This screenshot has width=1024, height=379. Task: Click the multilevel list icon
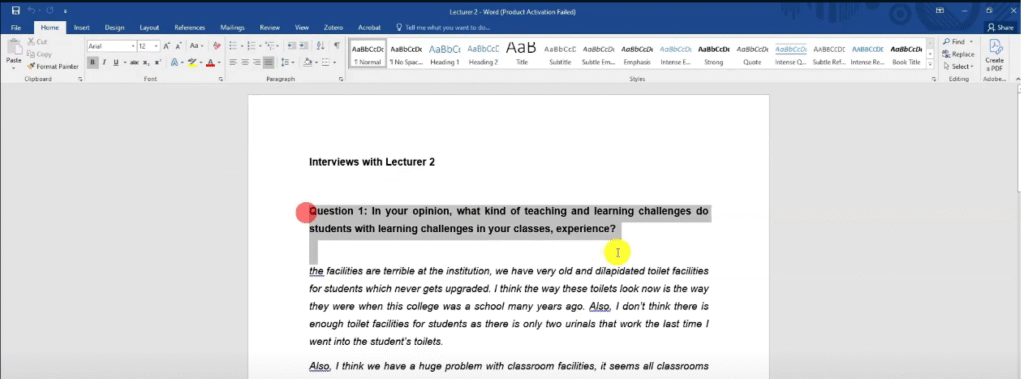point(269,46)
